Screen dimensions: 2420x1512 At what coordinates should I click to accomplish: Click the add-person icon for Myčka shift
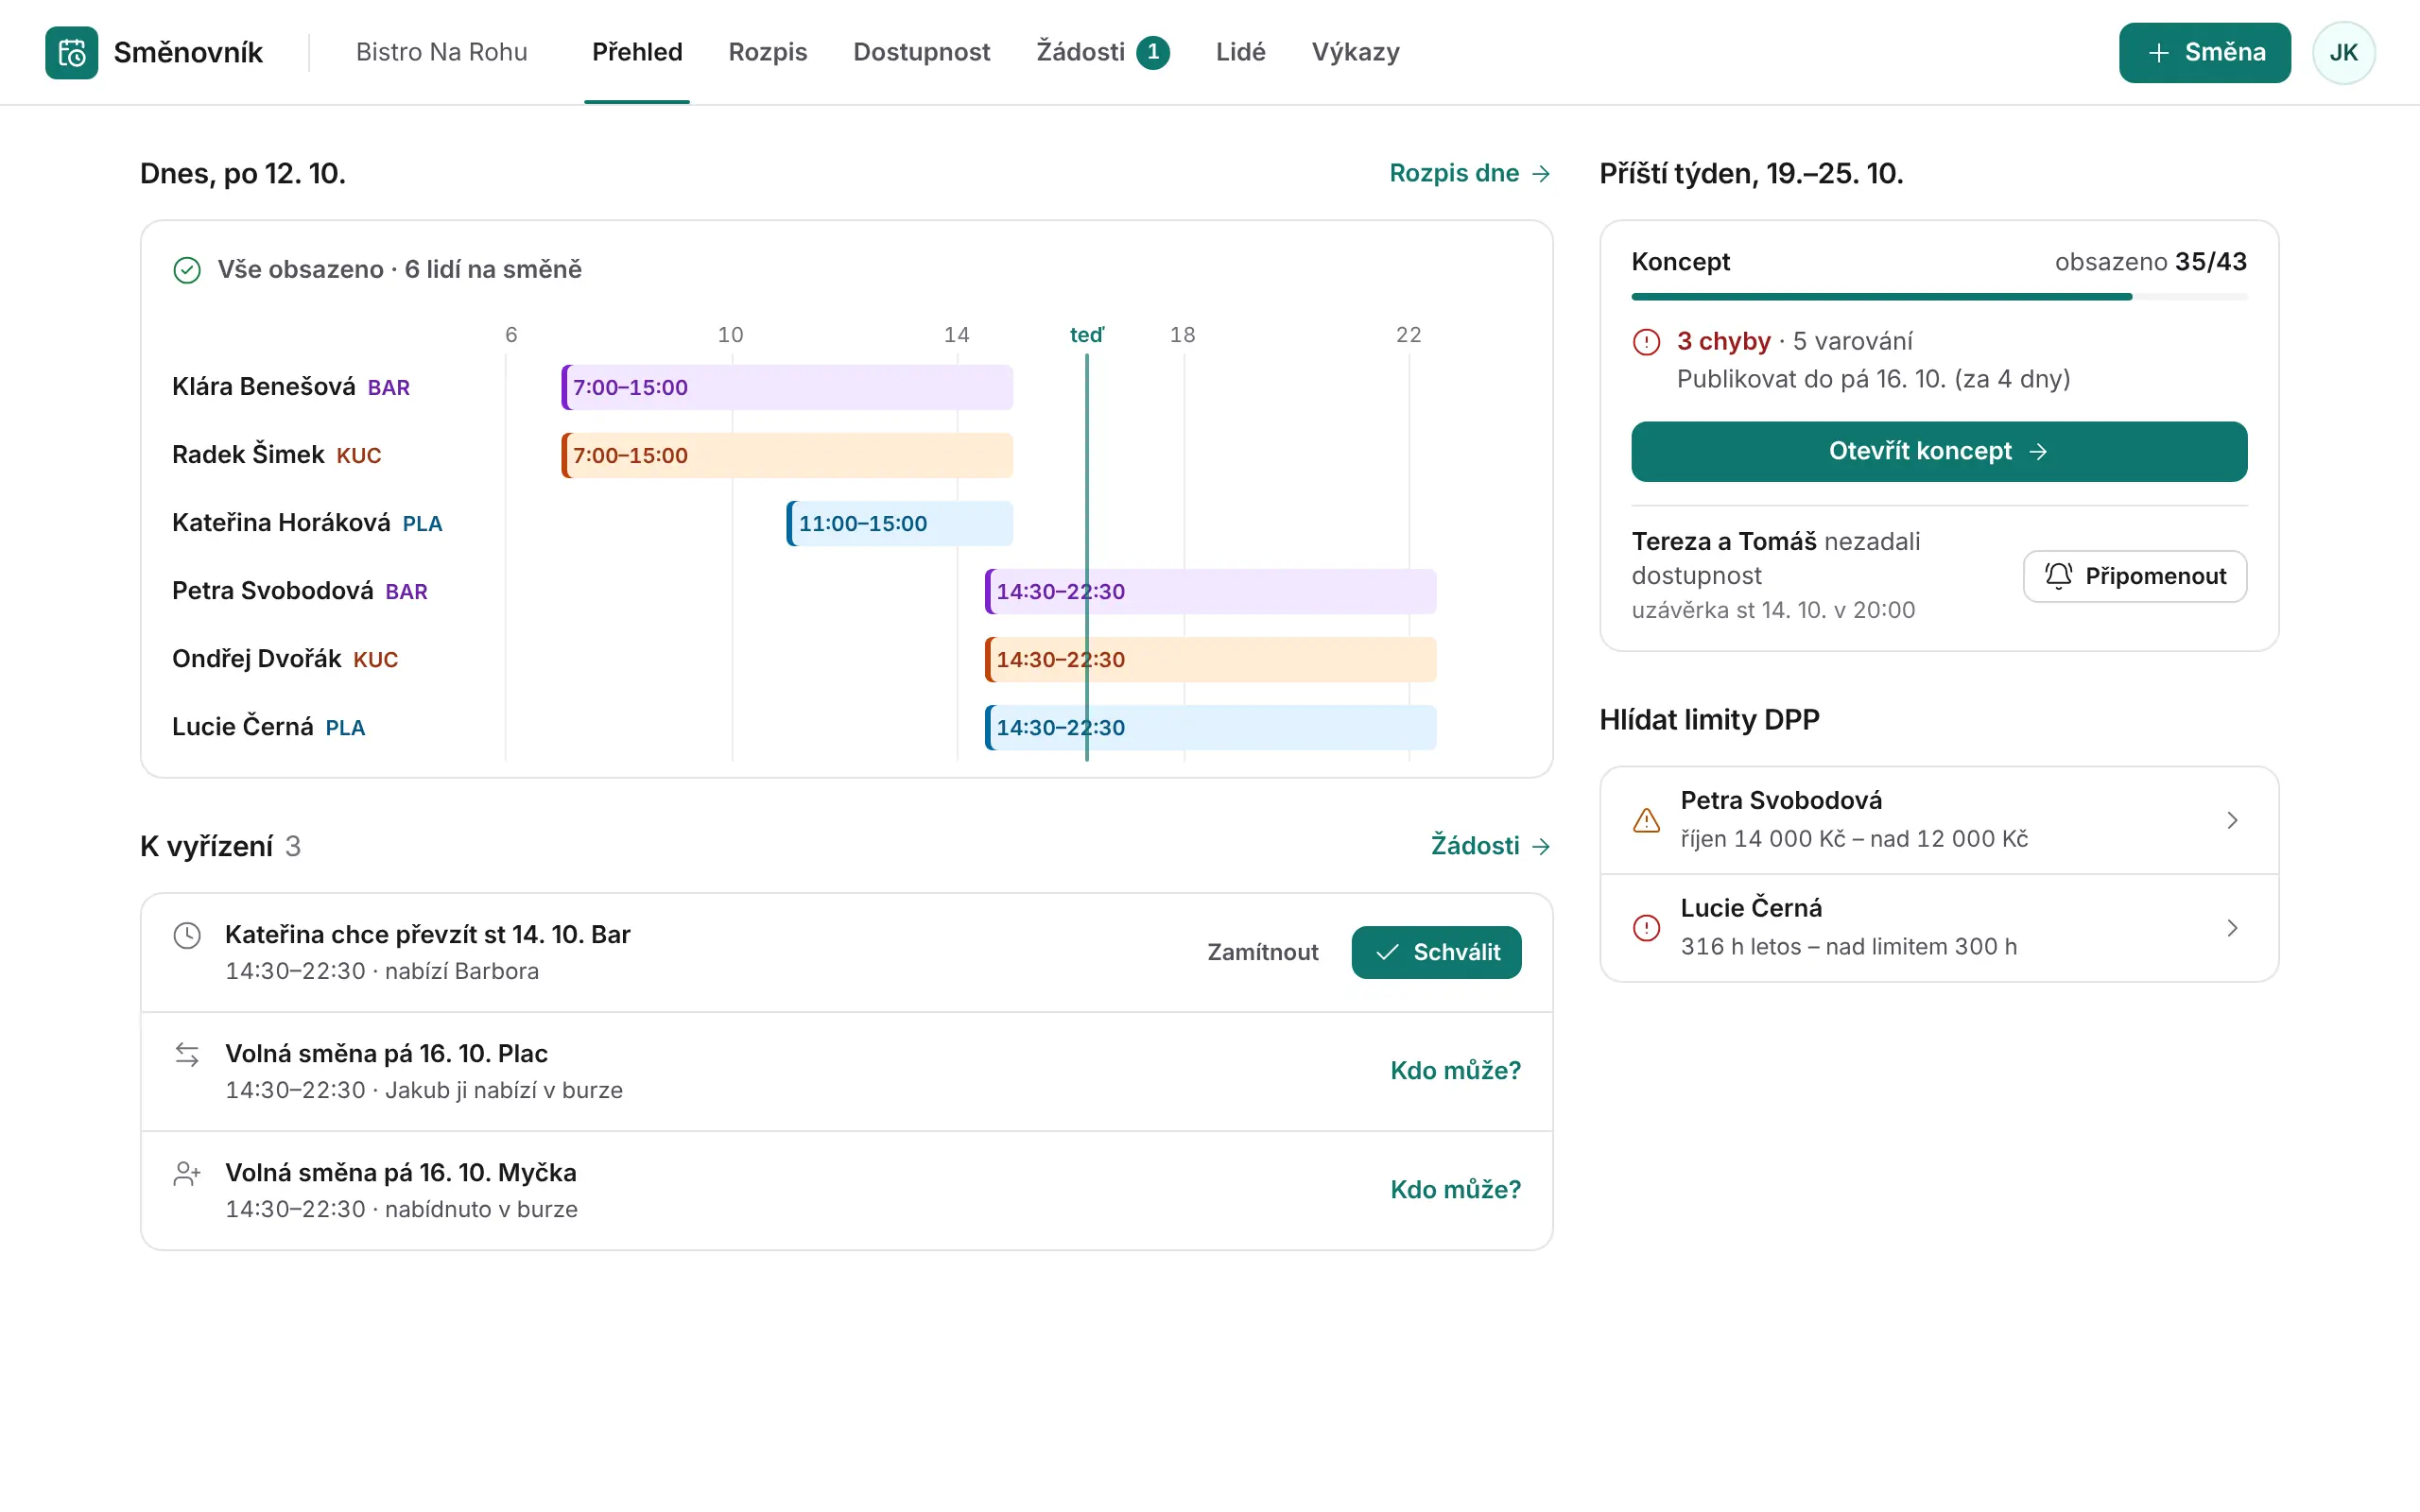pyautogui.click(x=187, y=1173)
